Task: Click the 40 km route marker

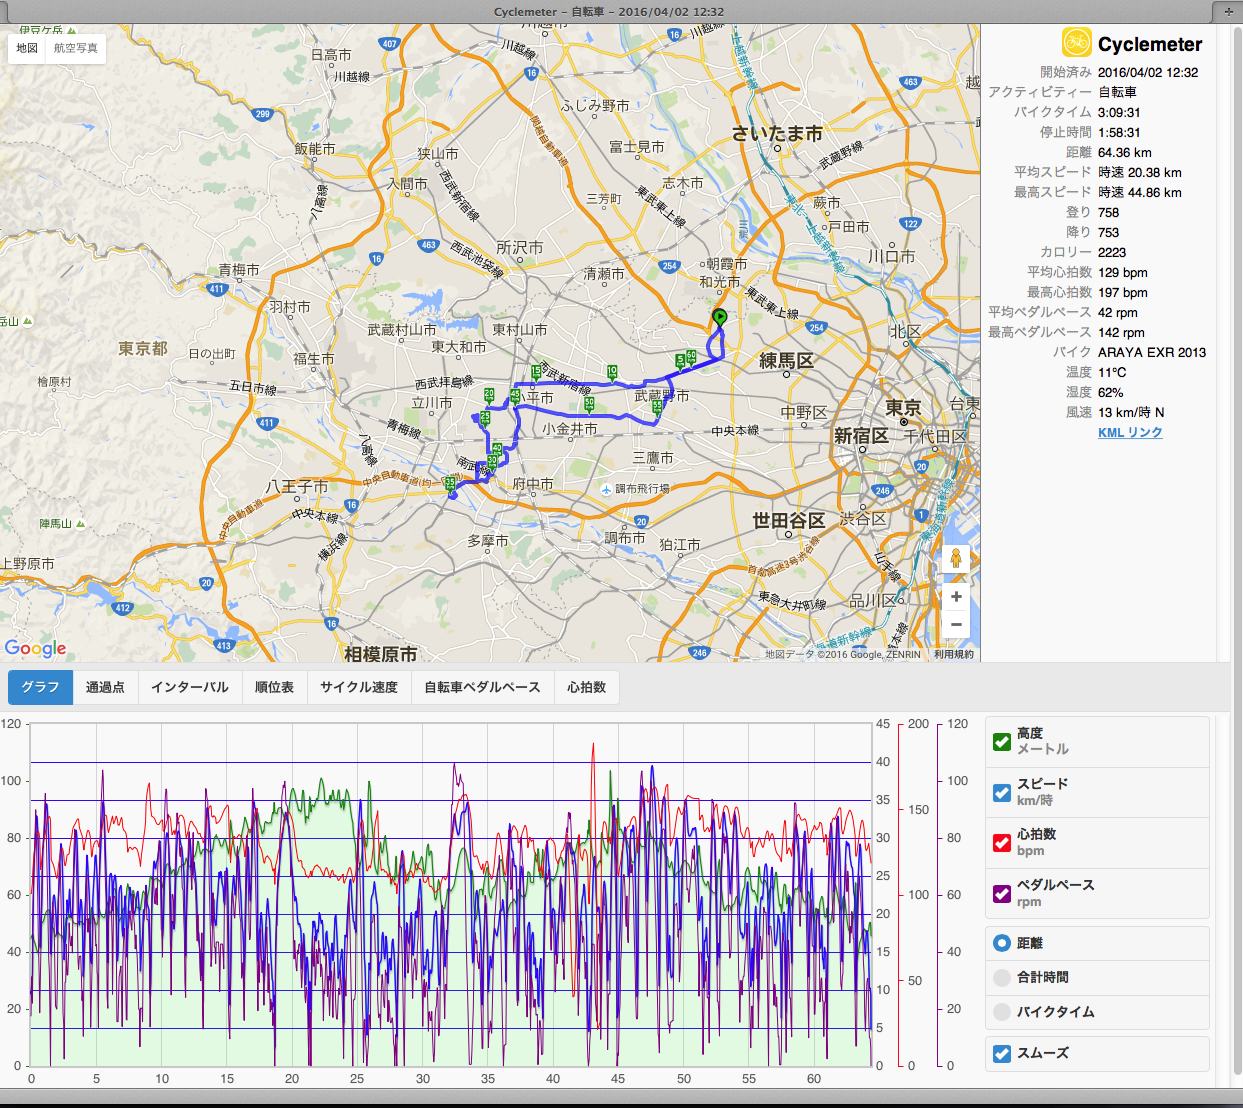Action: (497, 449)
